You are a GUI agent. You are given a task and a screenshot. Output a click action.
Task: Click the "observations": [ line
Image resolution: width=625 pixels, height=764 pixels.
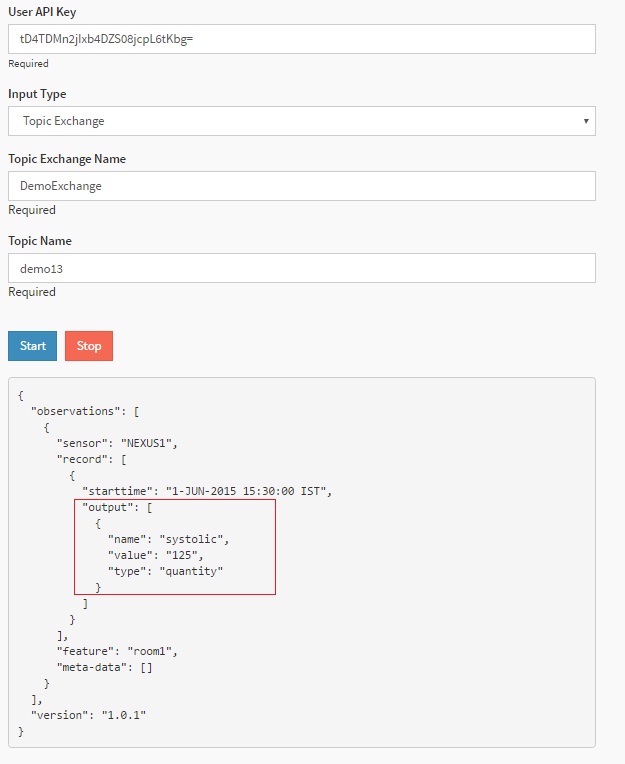point(85,411)
